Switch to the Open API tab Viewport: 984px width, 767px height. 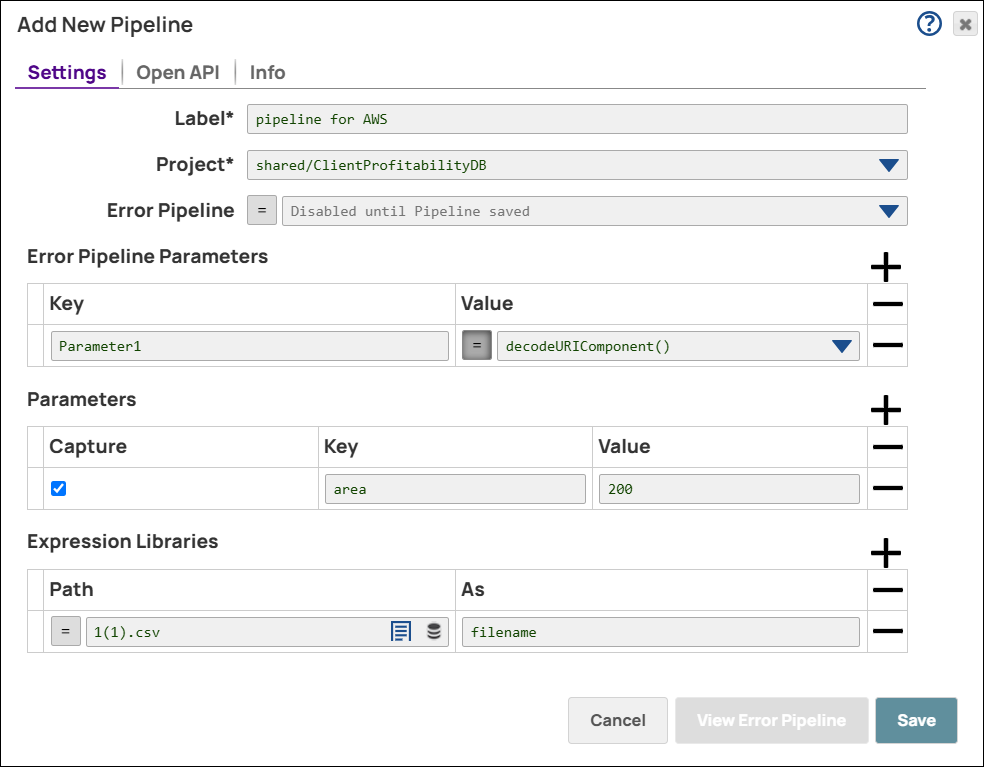coord(177,72)
